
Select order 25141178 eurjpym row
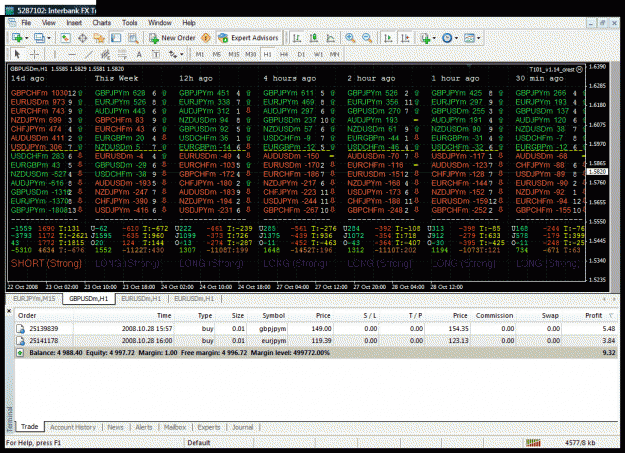[x=316, y=341]
